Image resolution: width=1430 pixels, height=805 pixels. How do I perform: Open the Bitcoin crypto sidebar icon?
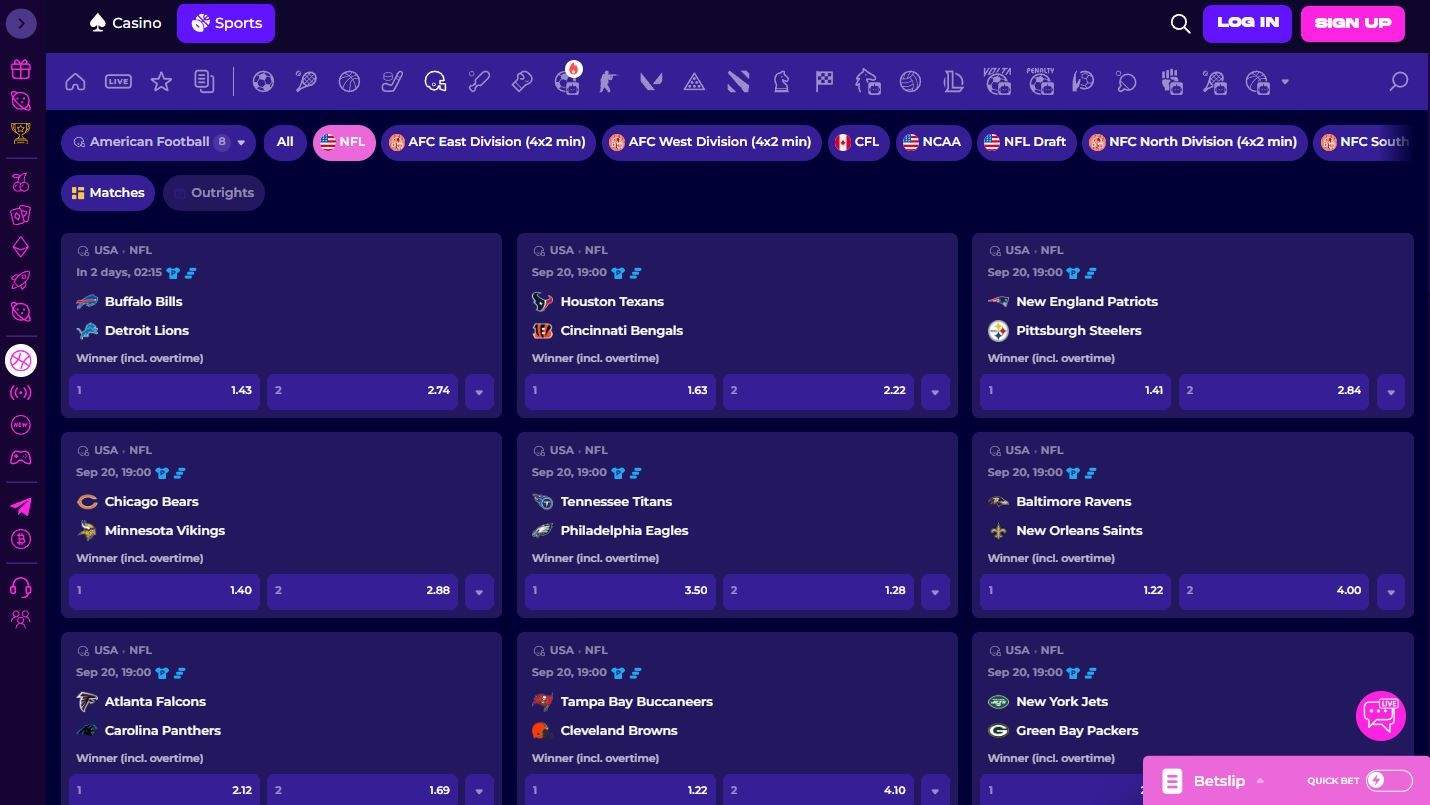pyautogui.click(x=21, y=539)
